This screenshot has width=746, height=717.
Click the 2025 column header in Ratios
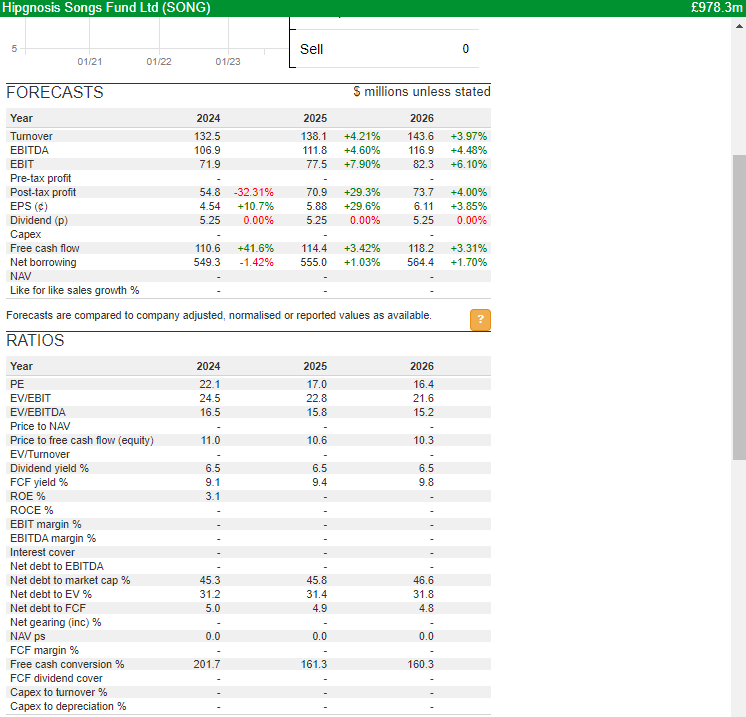(315, 366)
